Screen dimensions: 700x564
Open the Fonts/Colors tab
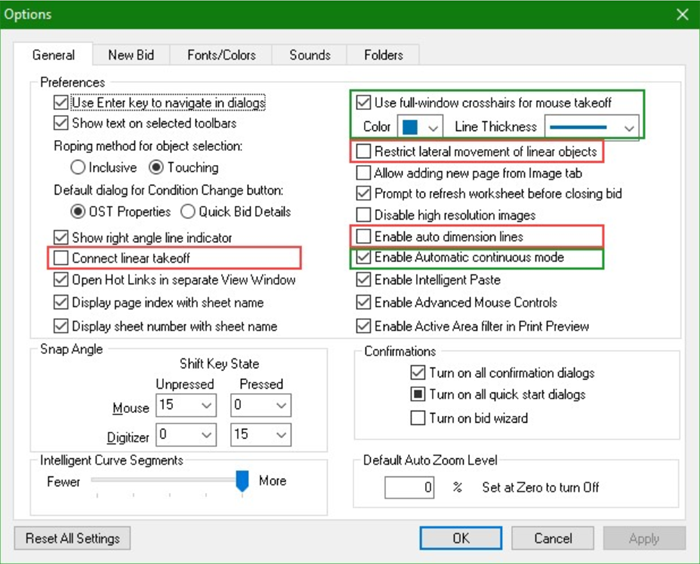(221, 55)
